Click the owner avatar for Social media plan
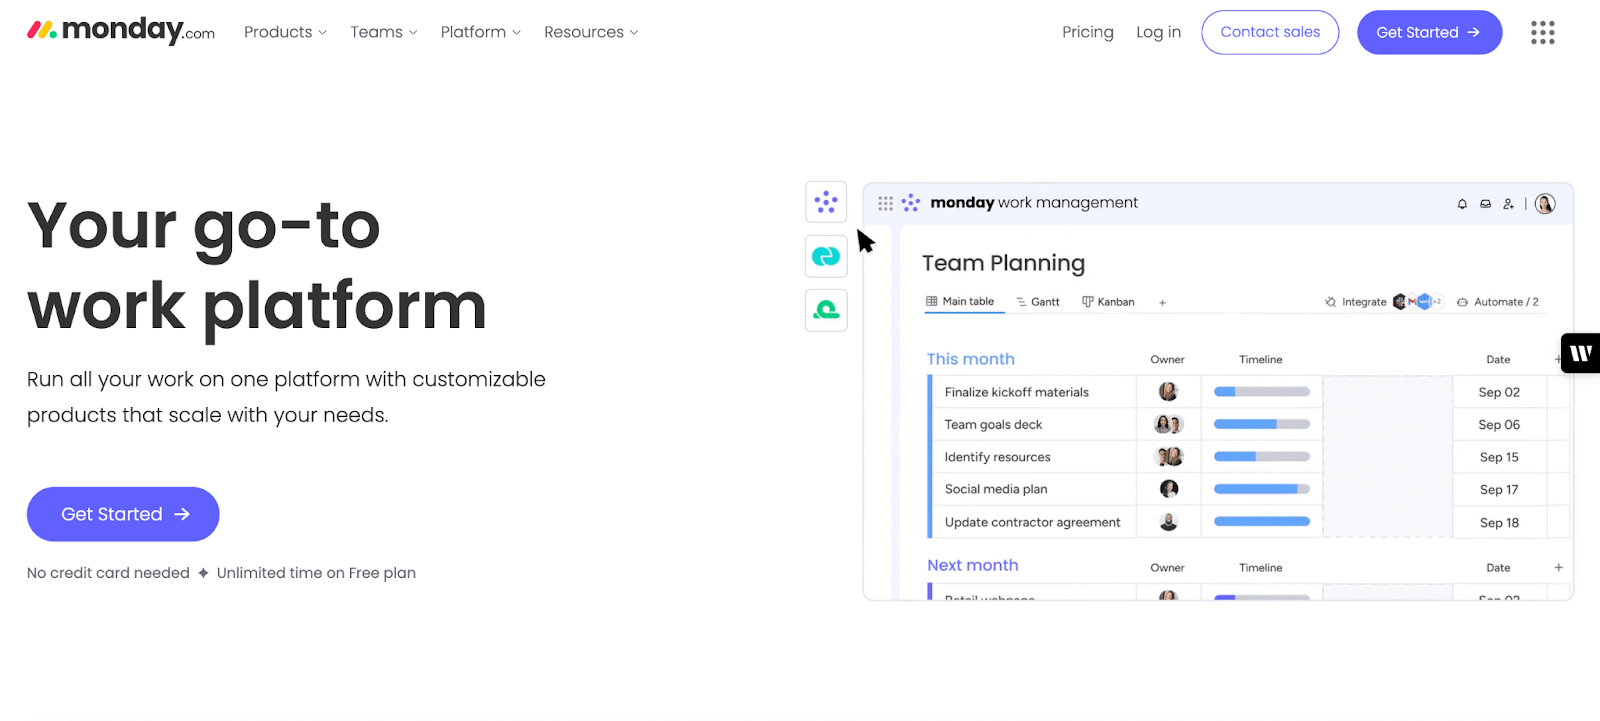1600x721 pixels. pyautogui.click(x=1168, y=489)
